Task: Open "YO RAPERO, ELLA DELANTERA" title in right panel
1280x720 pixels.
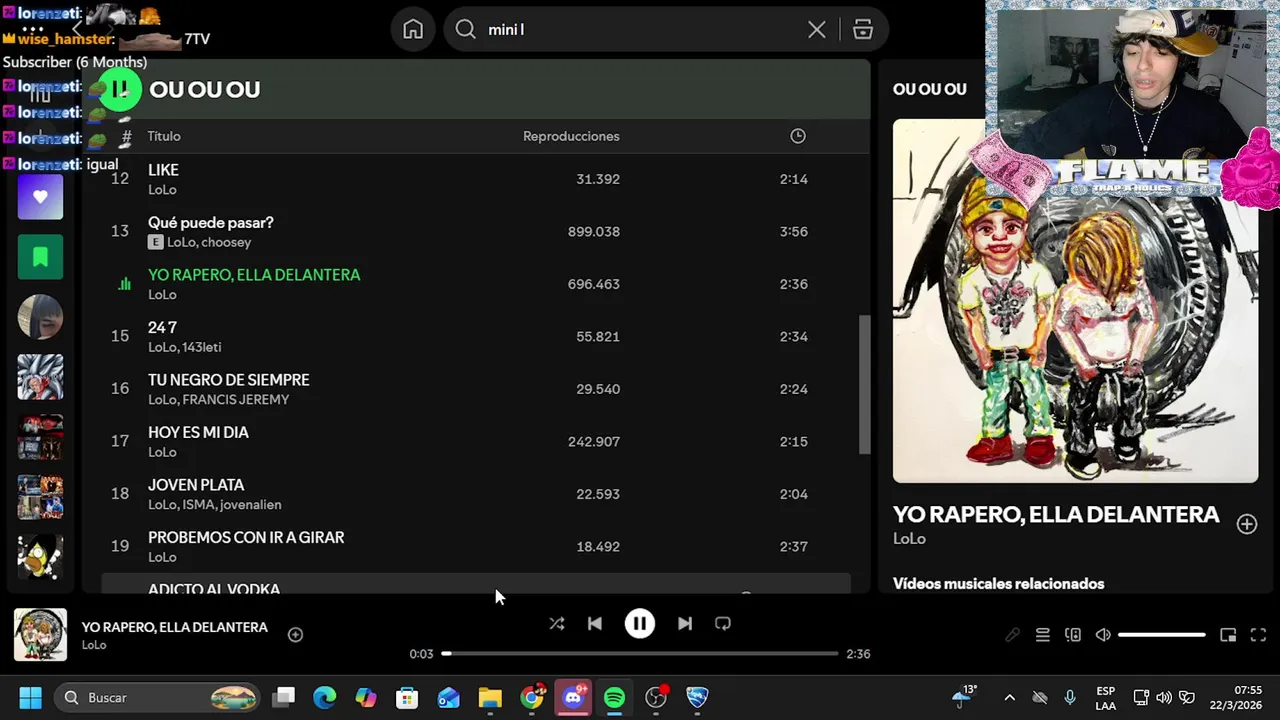Action: [1056, 514]
